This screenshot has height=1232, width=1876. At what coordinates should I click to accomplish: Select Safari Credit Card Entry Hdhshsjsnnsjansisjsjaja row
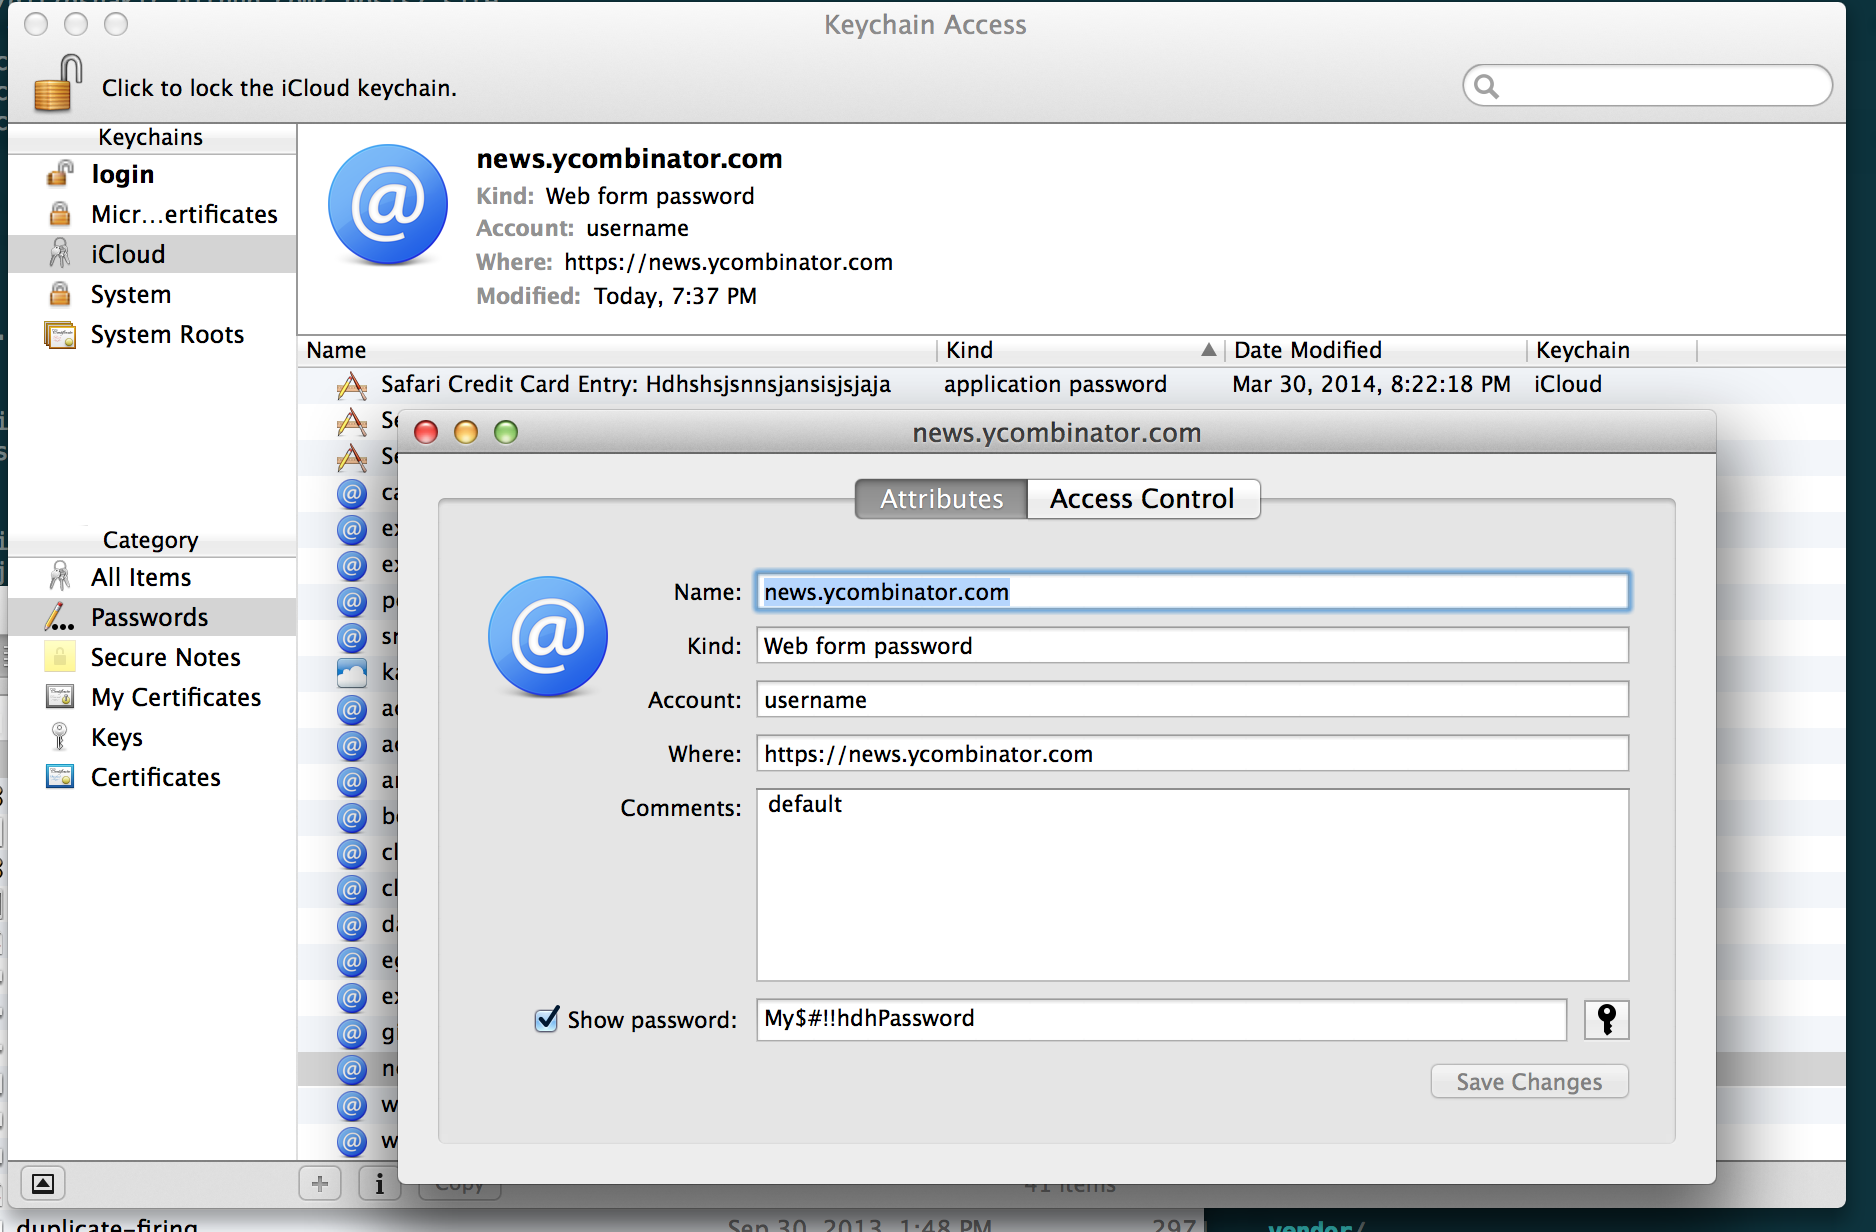(1071, 385)
